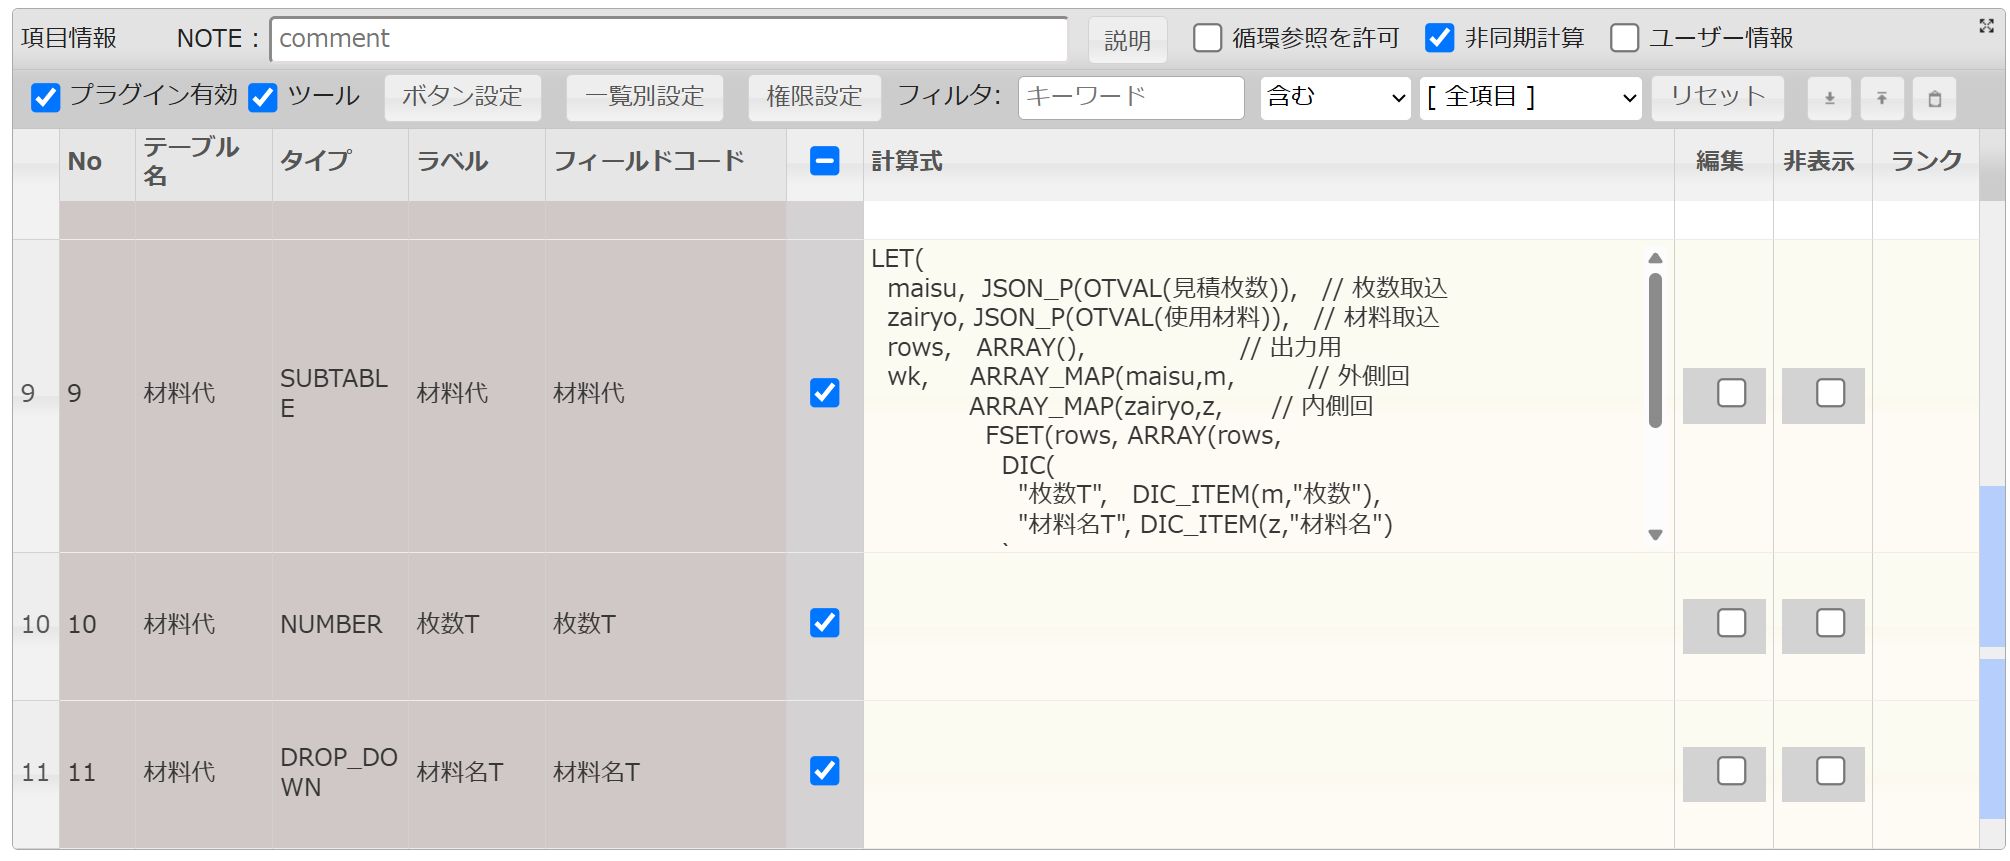Image resolution: width=2010 pixels, height=861 pixels.
Task: Click formula scrollbar down arrow
Action: tap(1655, 535)
